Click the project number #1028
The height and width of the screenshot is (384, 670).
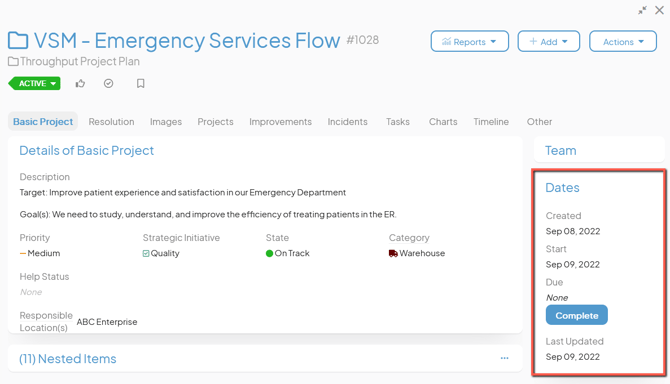pyautogui.click(x=362, y=40)
